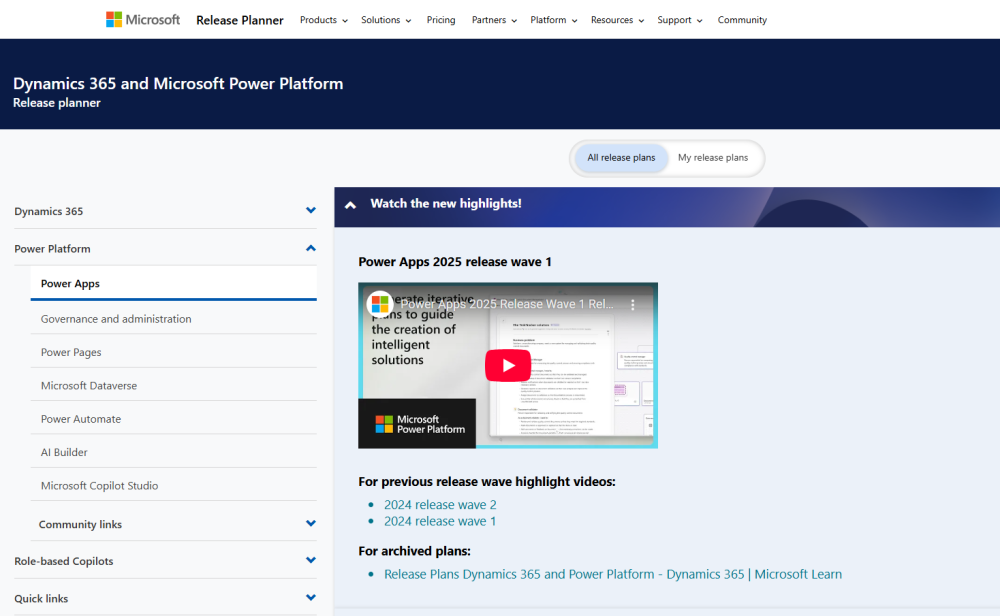This screenshot has height=616, width=1000.
Task: Open the Support dropdown
Action: [678, 19]
